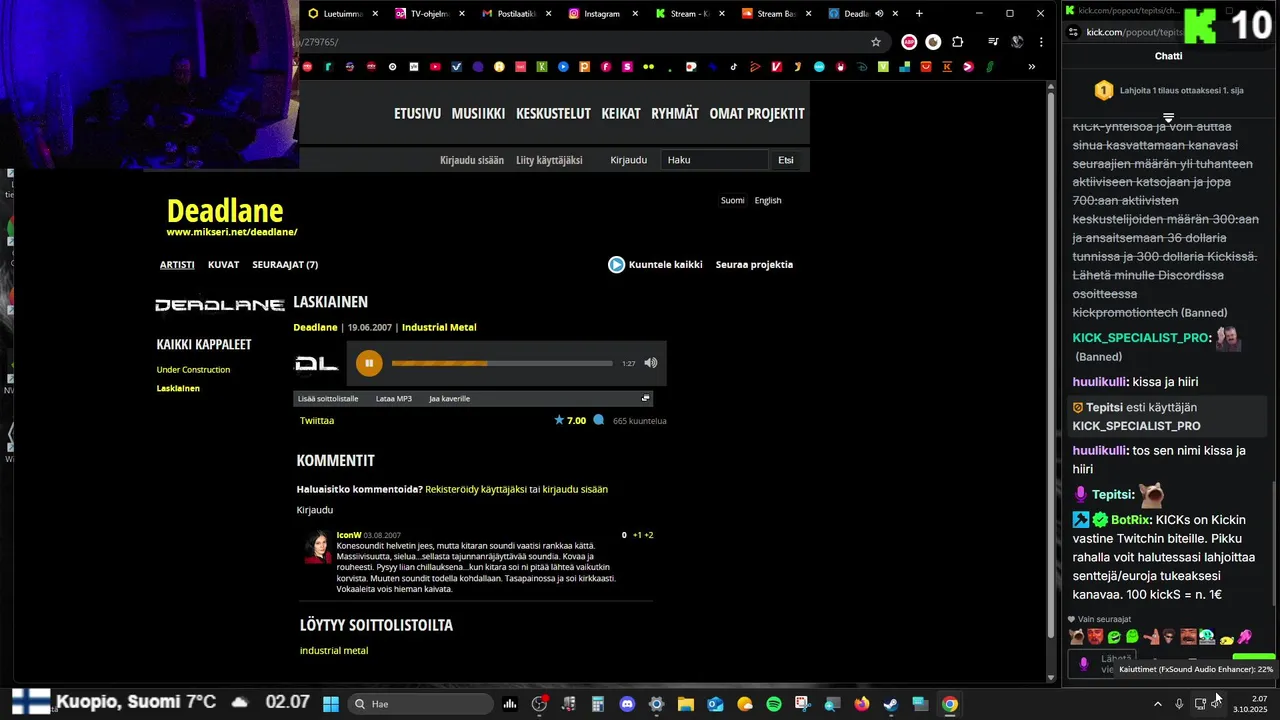Focus the Haku search field
The height and width of the screenshot is (720, 1280).
(x=714, y=160)
